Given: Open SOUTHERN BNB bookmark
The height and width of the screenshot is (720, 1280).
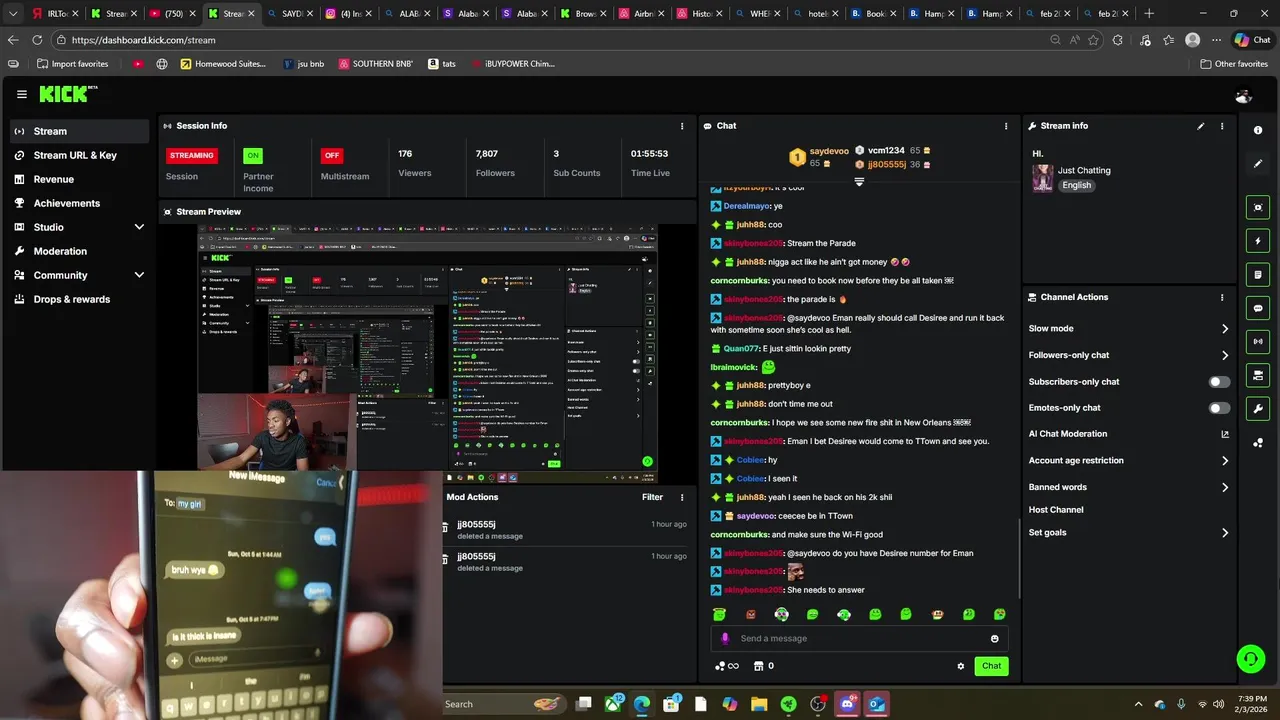Looking at the screenshot, I should (x=375, y=64).
